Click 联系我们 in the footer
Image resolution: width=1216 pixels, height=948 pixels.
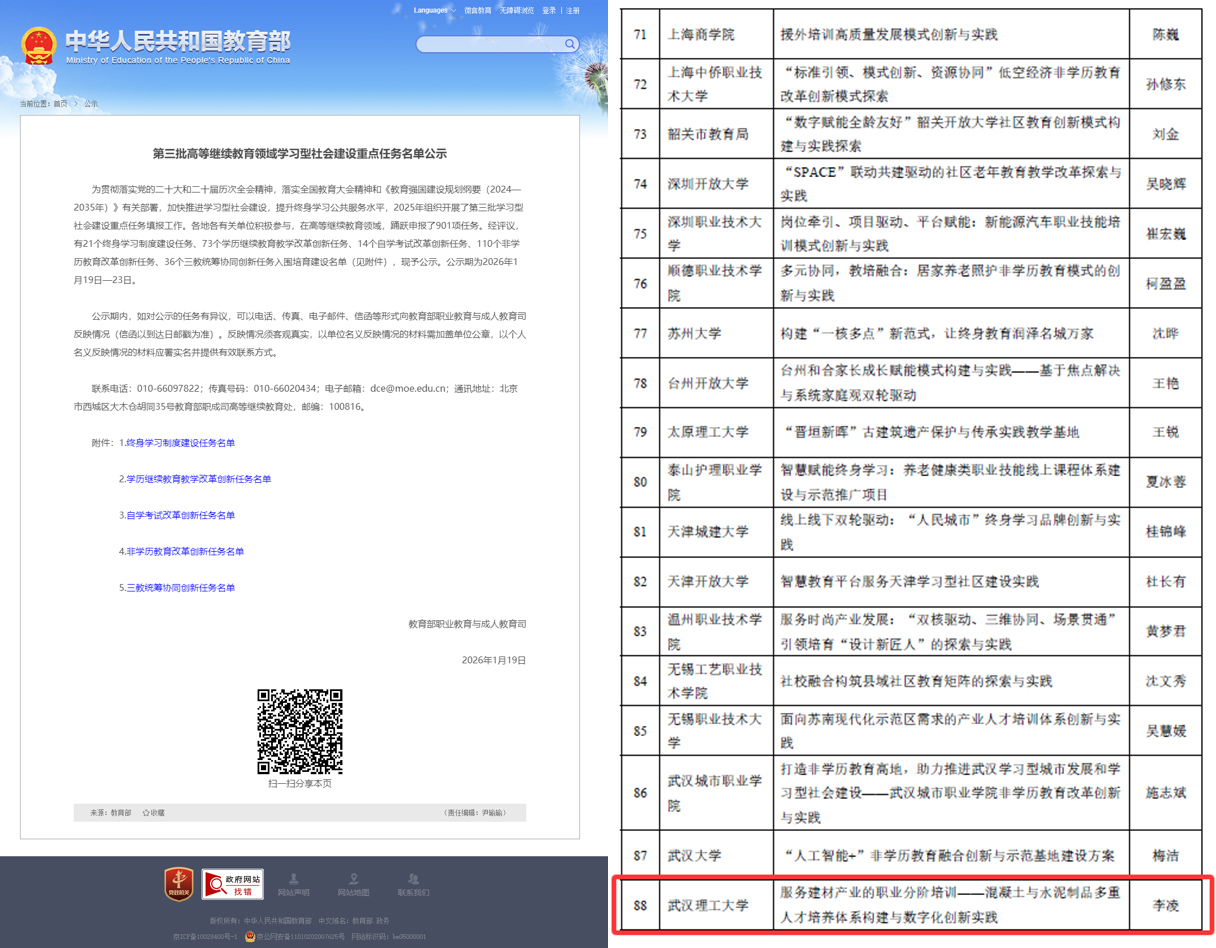(x=413, y=884)
